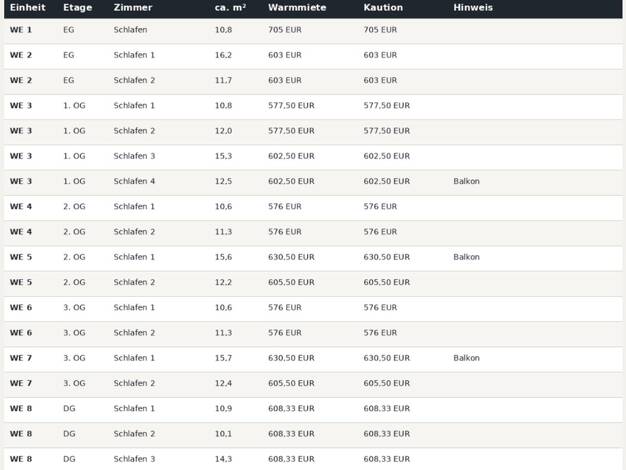
Task: Click '10,8' in WE 3 Schlafen 1 row
Action: [223, 105]
